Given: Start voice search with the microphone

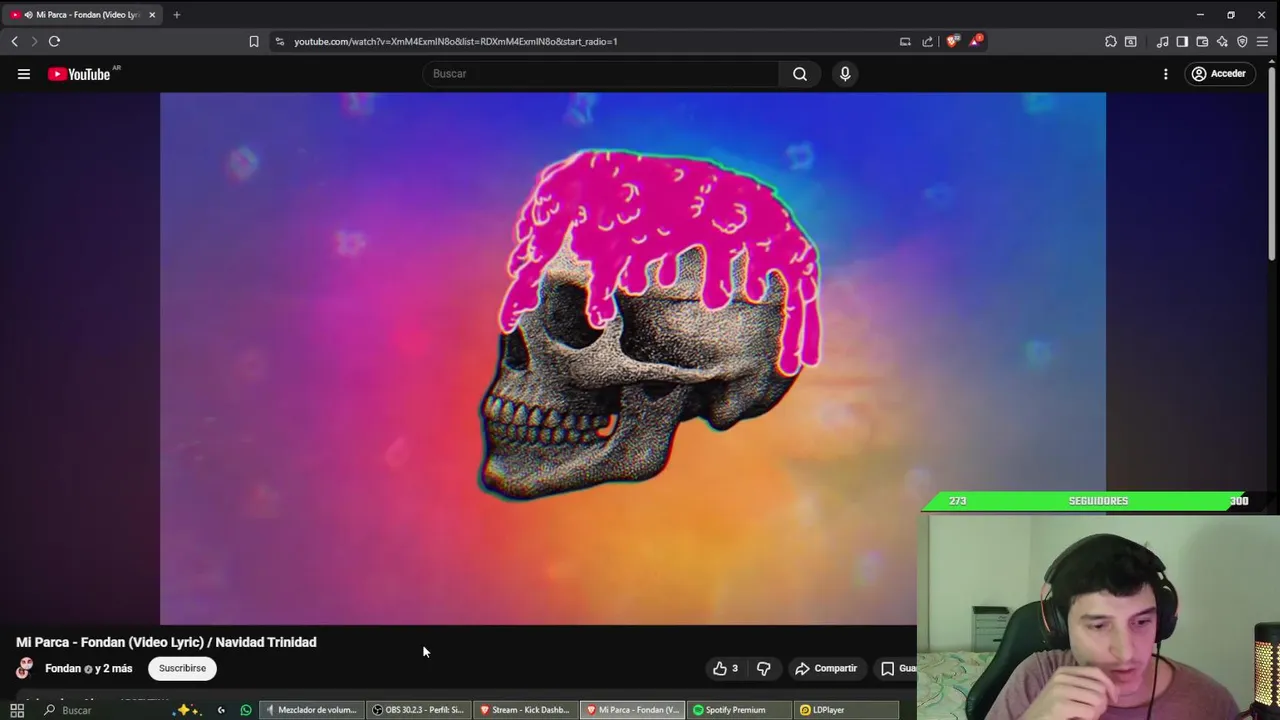Looking at the screenshot, I should (x=845, y=74).
